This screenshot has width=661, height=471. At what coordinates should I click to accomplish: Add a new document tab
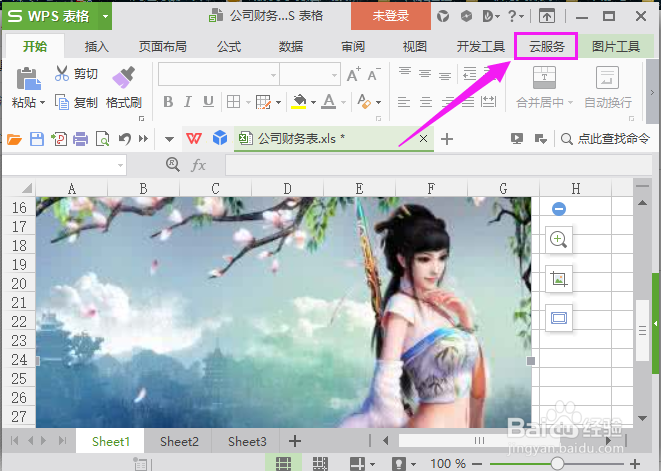click(446, 139)
